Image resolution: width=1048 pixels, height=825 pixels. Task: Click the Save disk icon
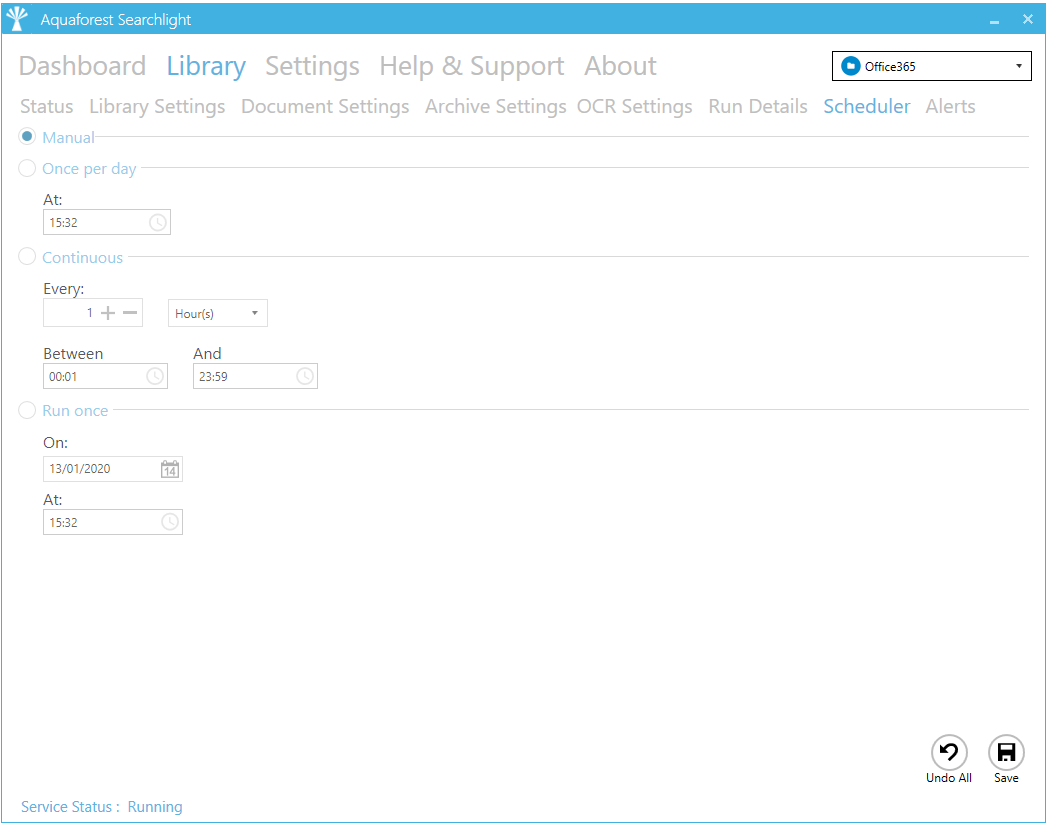click(1006, 752)
